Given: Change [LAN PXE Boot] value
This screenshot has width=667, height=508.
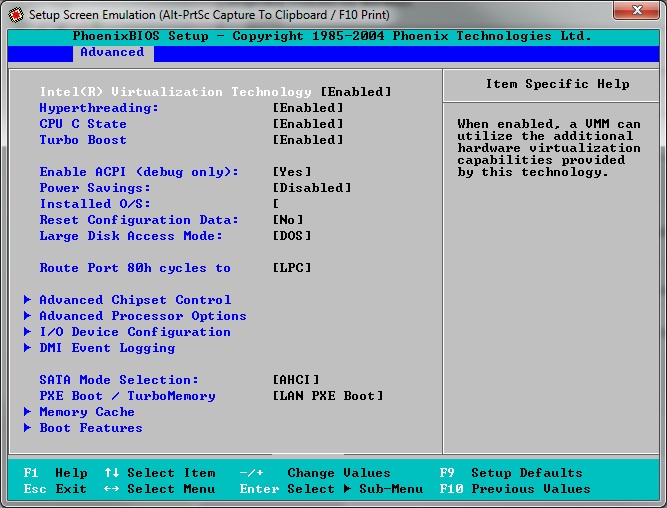Looking at the screenshot, I should click(328, 396).
